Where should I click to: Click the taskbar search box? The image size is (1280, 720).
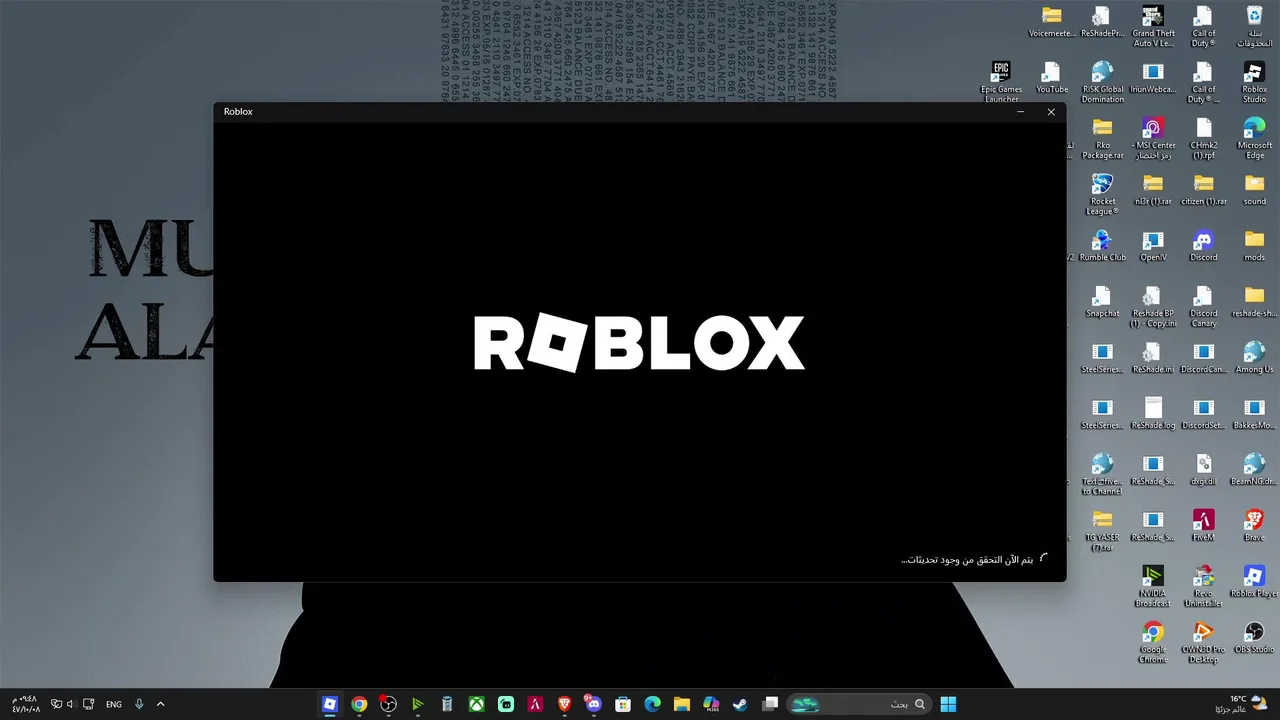coord(858,704)
